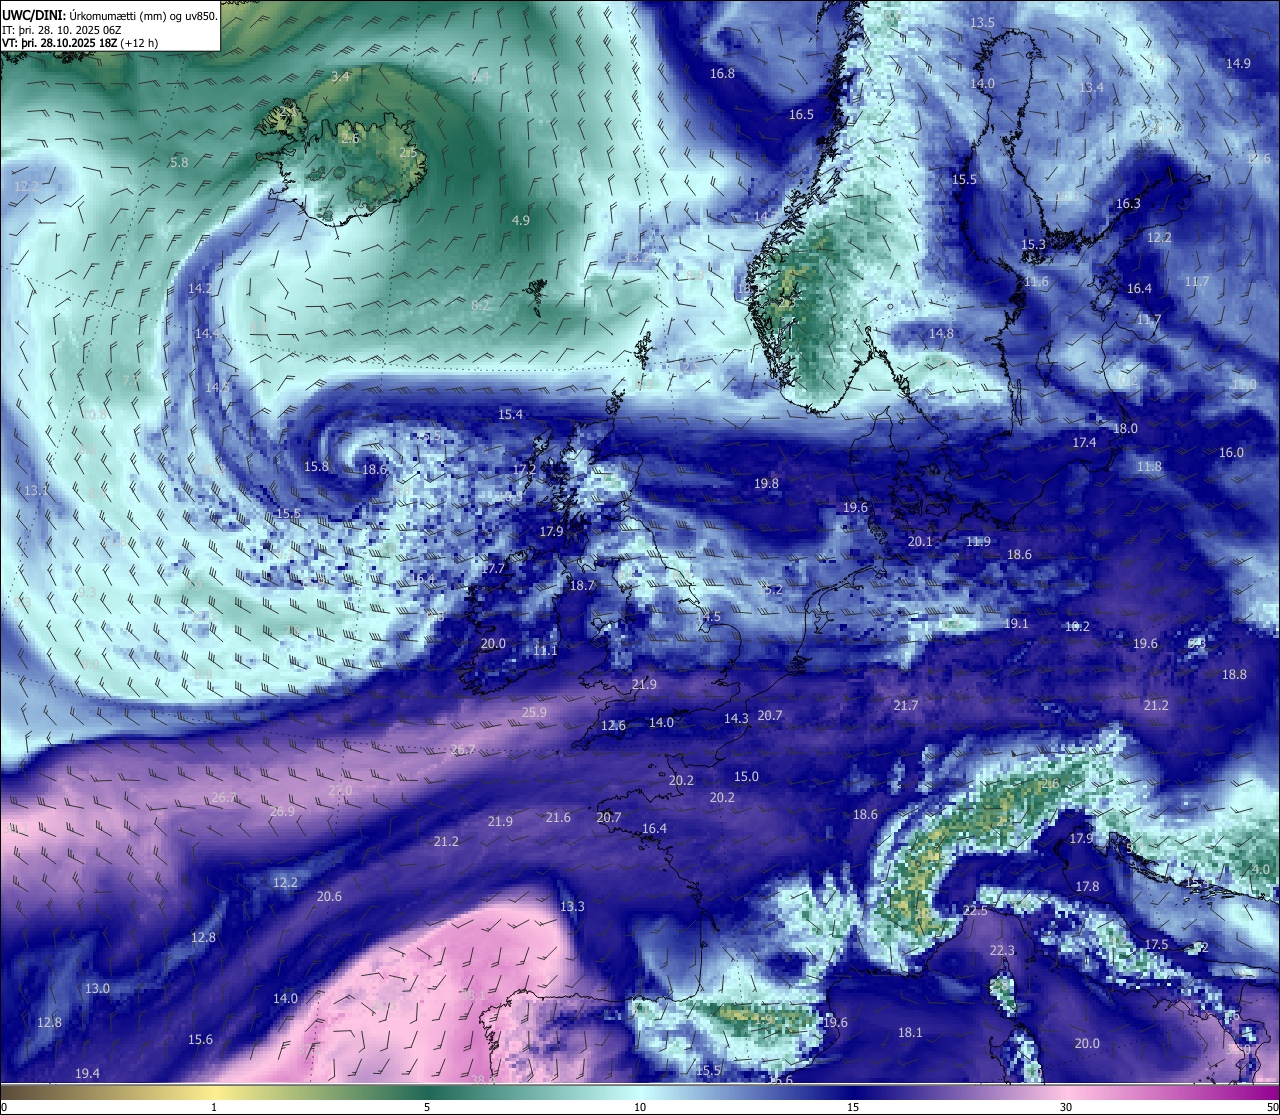The width and height of the screenshot is (1280, 1115).
Task: Click the 16.3 value near Finland
Action: coord(1128,204)
